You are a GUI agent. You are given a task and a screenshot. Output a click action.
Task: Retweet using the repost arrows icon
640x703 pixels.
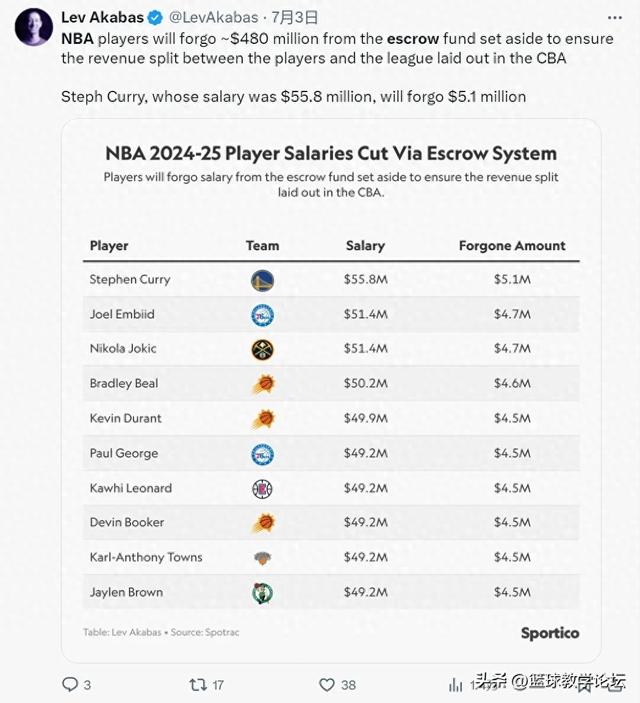click(x=197, y=684)
